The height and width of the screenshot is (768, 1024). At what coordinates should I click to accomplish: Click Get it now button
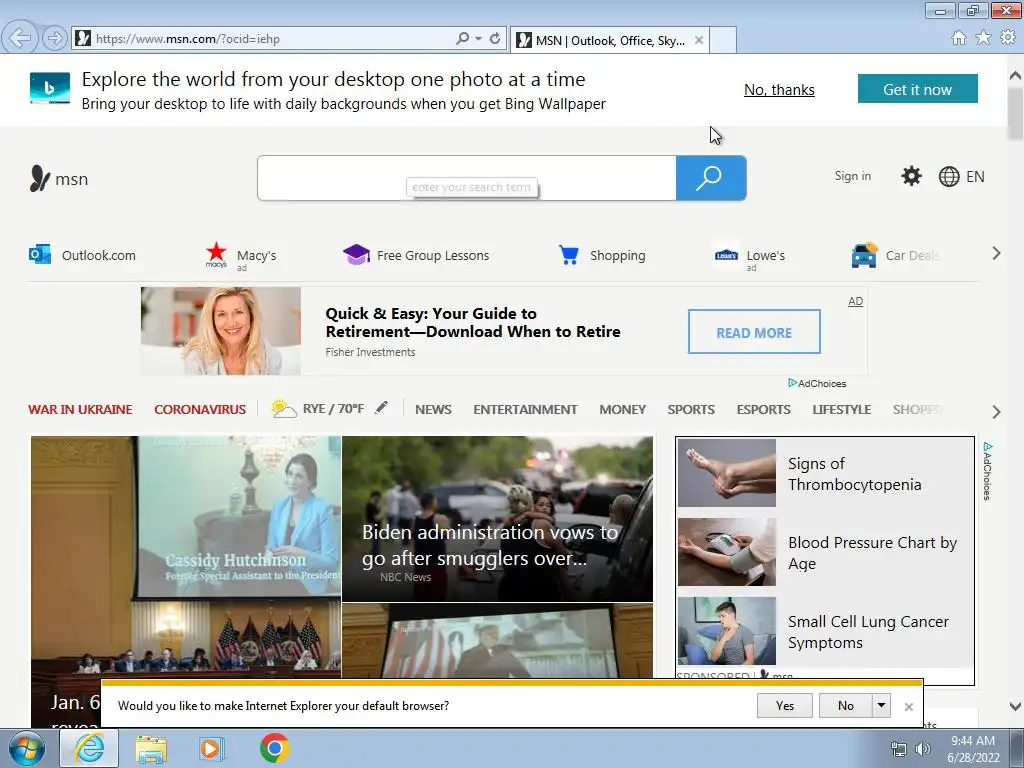918,89
